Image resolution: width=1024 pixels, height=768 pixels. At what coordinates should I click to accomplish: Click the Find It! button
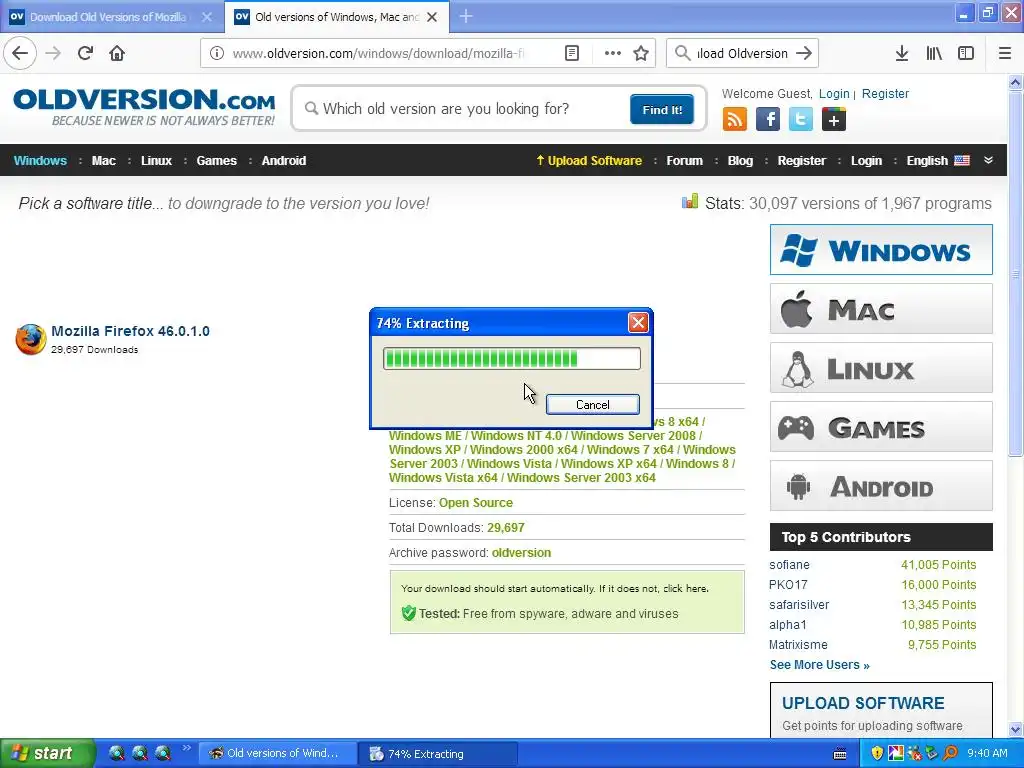click(662, 109)
